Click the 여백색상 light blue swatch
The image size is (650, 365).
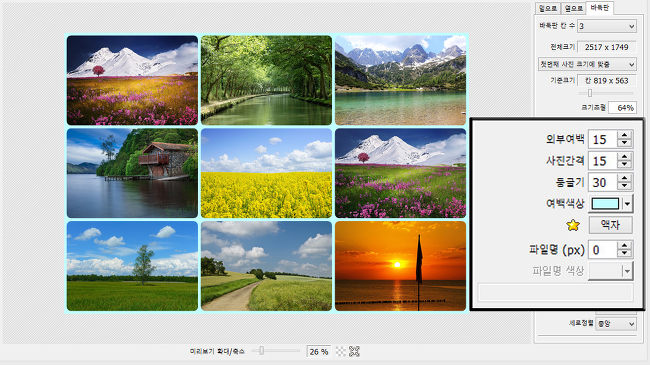pos(605,204)
